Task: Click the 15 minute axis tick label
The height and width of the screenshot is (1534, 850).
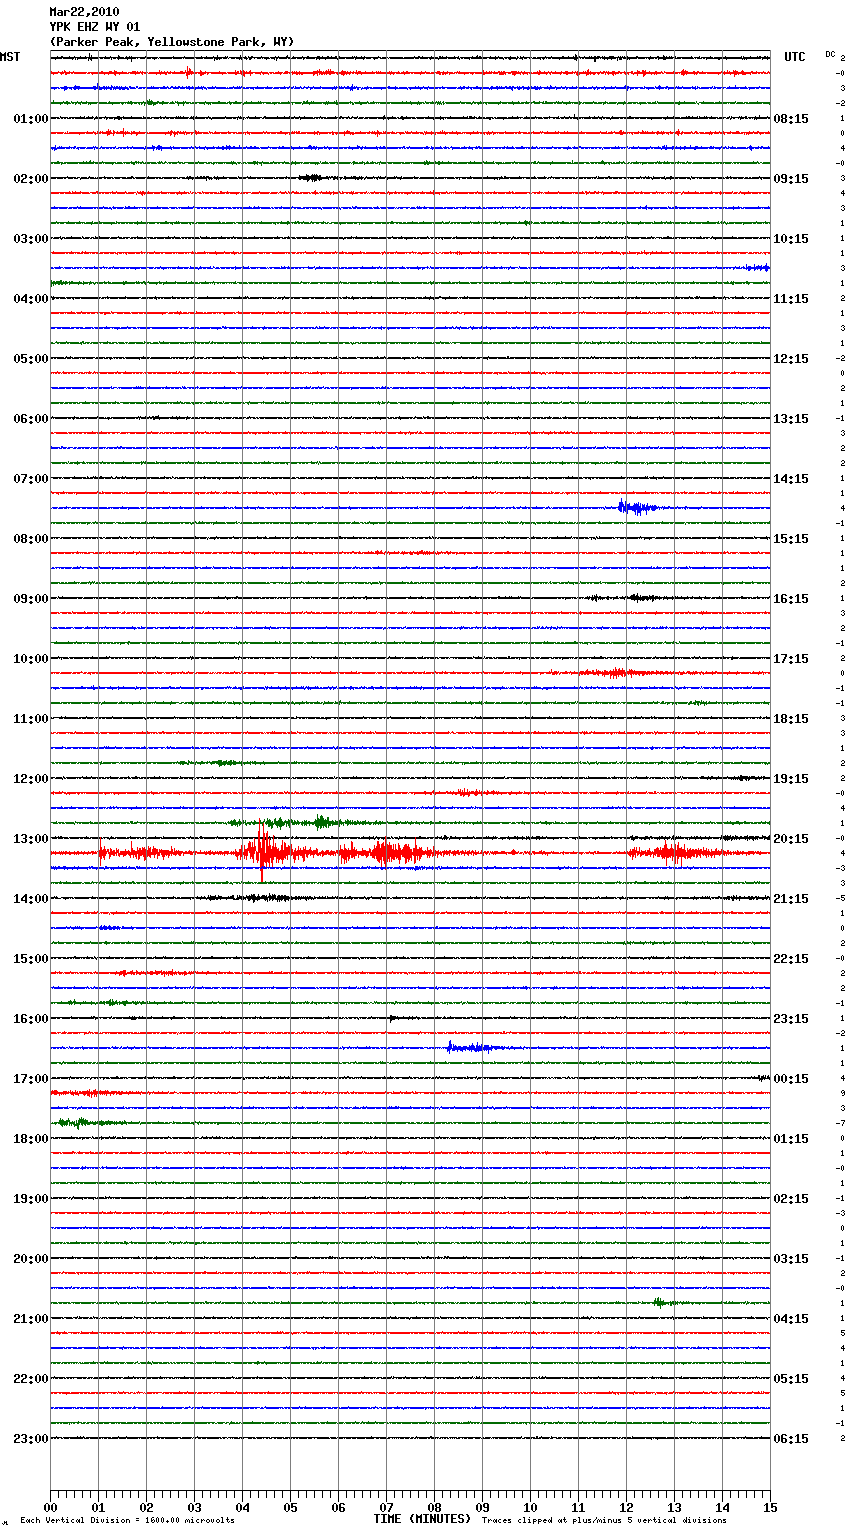Action: click(770, 1507)
